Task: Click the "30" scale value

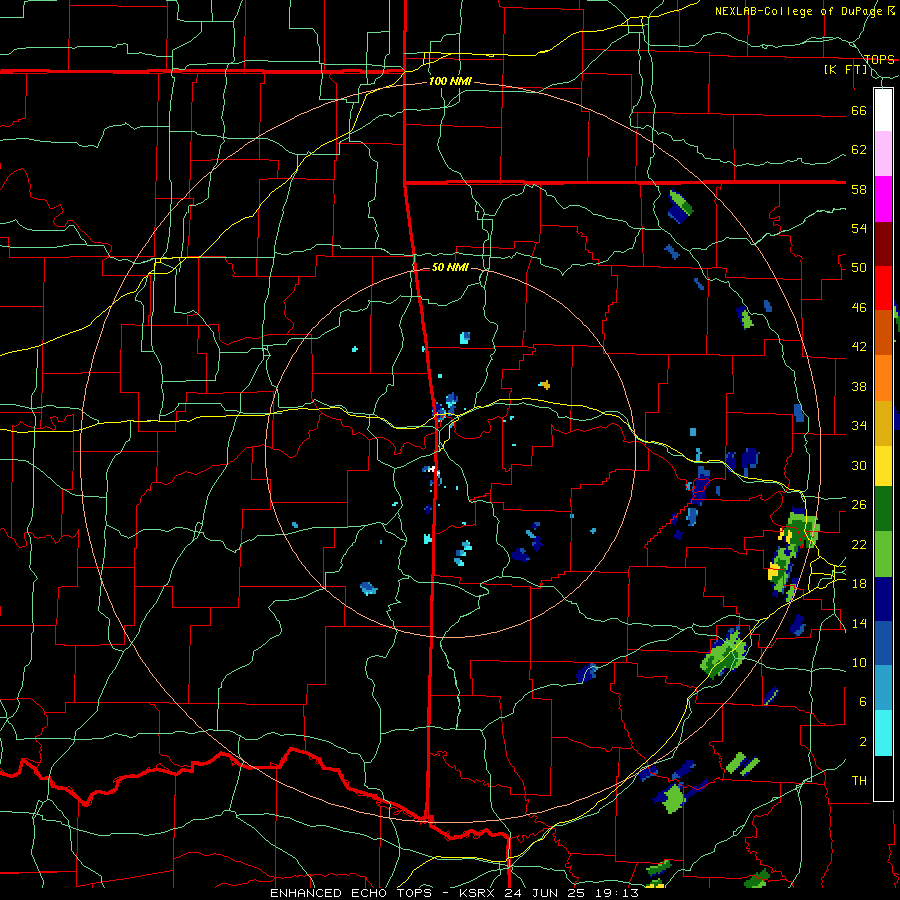Action: tap(859, 465)
